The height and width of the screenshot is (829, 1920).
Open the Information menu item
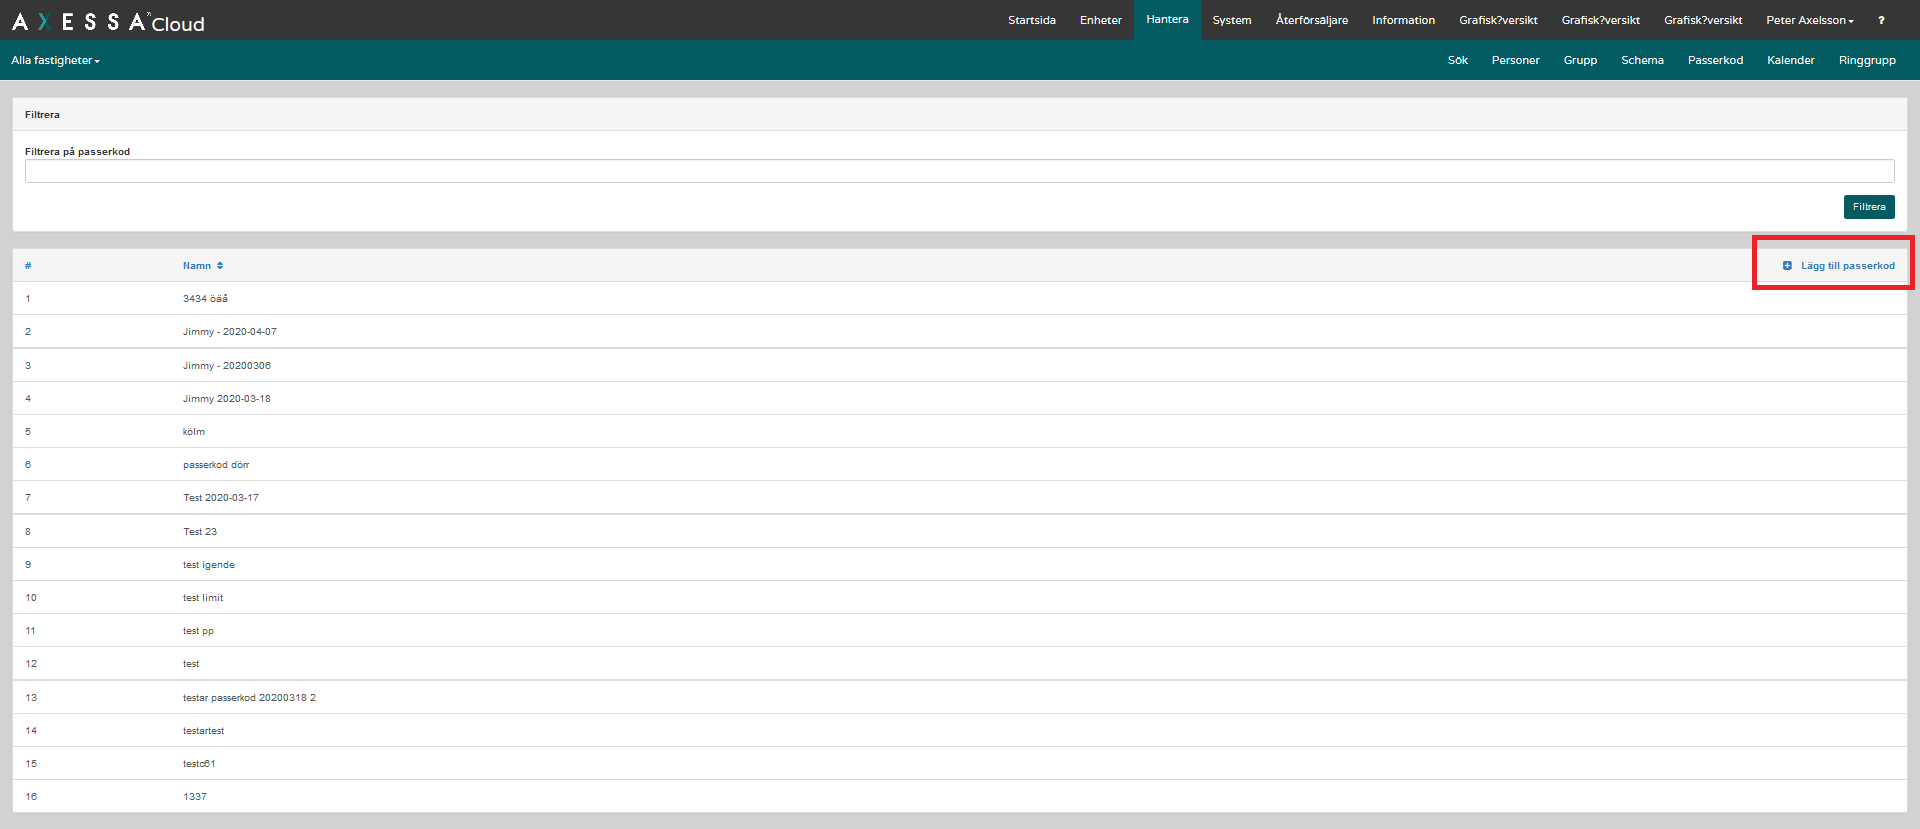1403,20
